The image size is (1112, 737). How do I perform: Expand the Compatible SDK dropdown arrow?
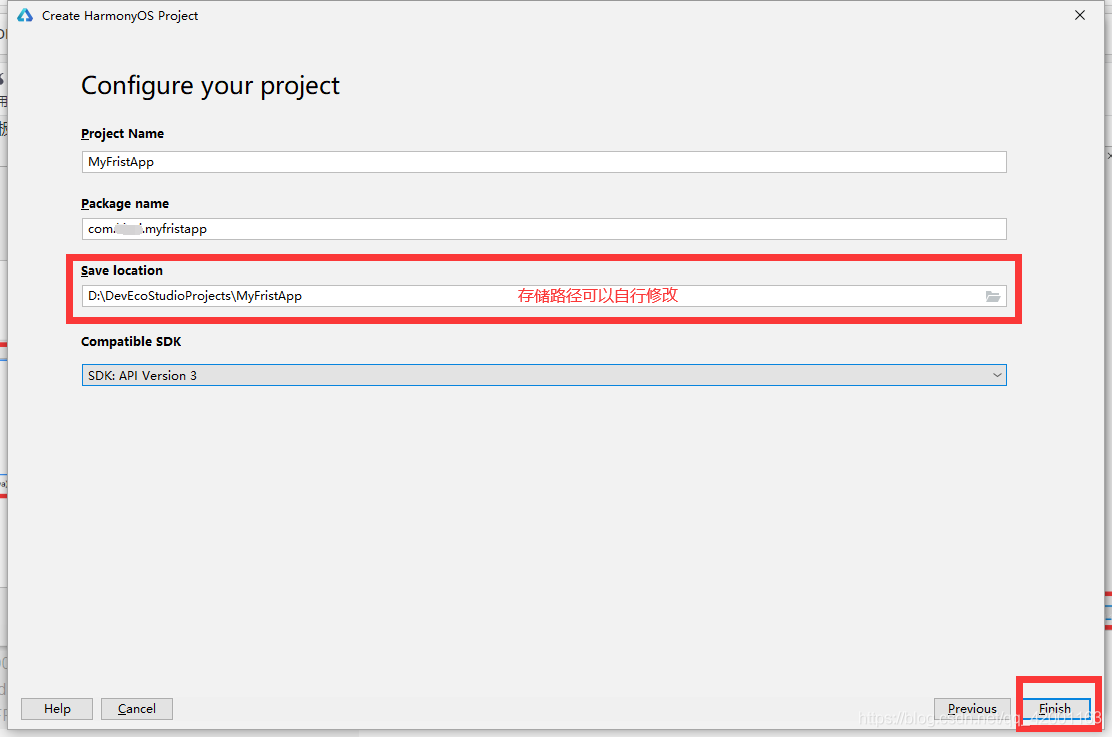coord(996,375)
